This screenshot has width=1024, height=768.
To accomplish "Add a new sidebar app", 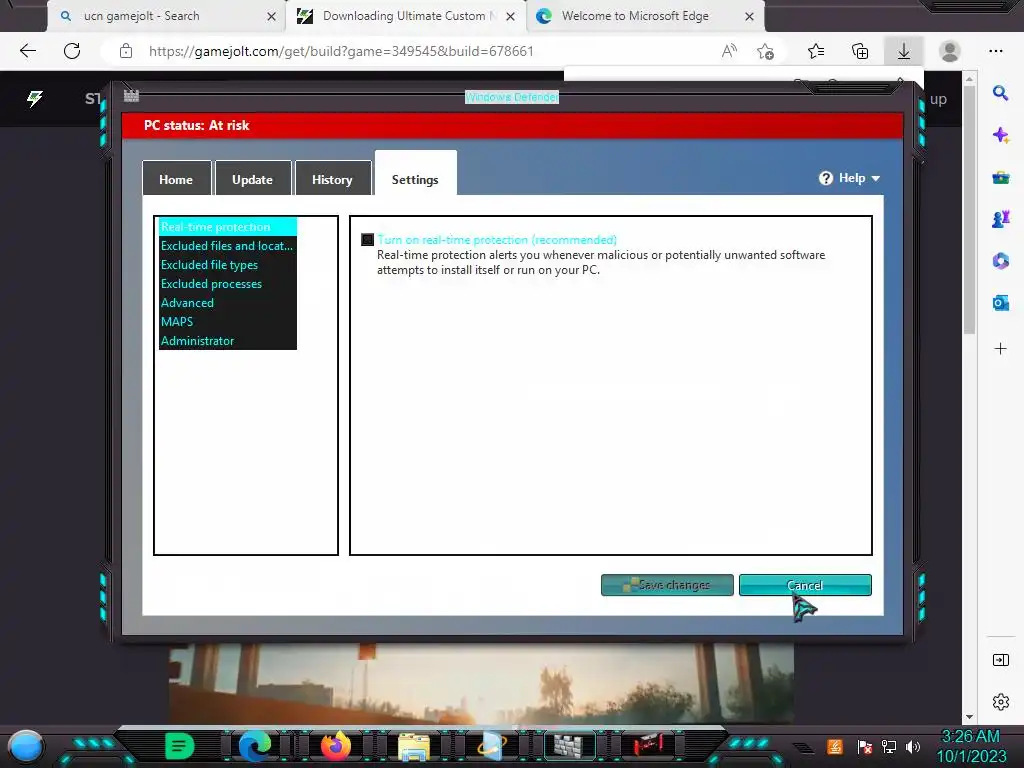I will pos(1000,349).
